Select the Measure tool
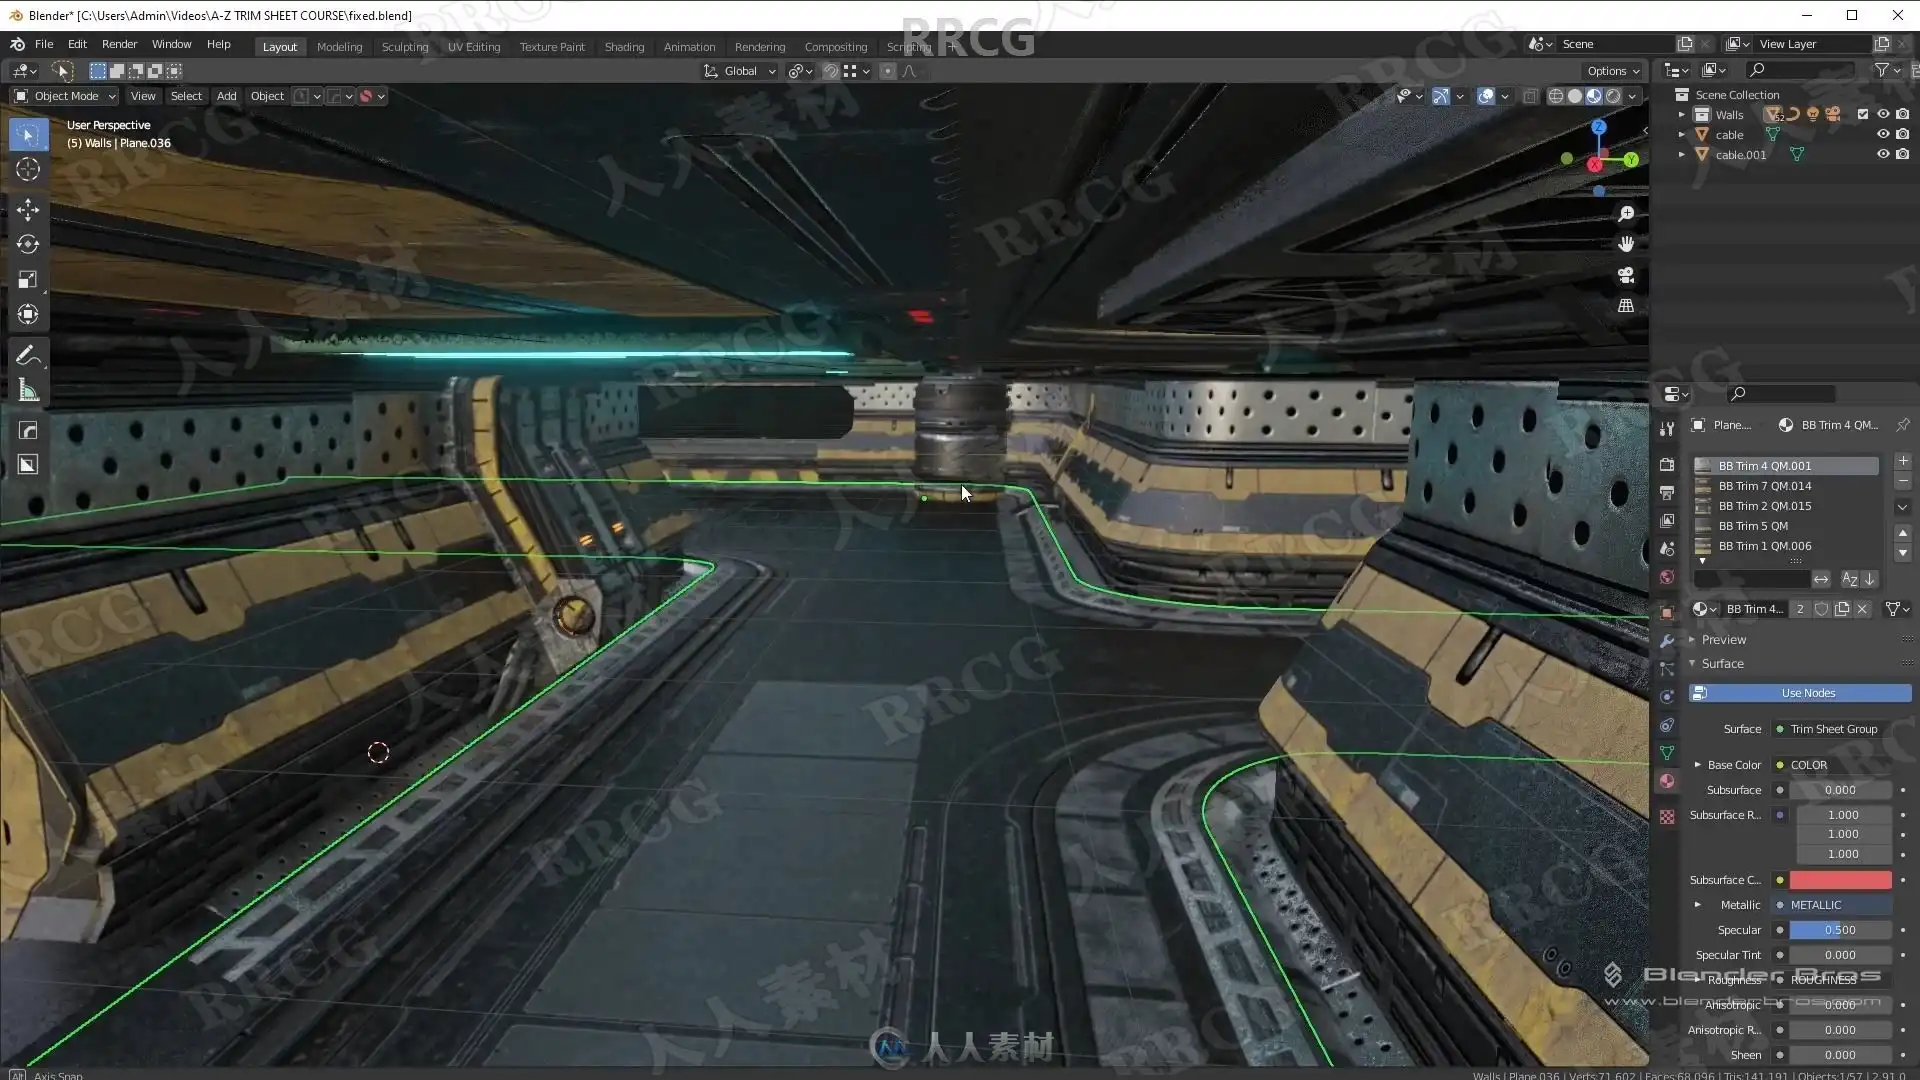Image resolution: width=1920 pixels, height=1080 pixels. pyautogui.click(x=28, y=391)
